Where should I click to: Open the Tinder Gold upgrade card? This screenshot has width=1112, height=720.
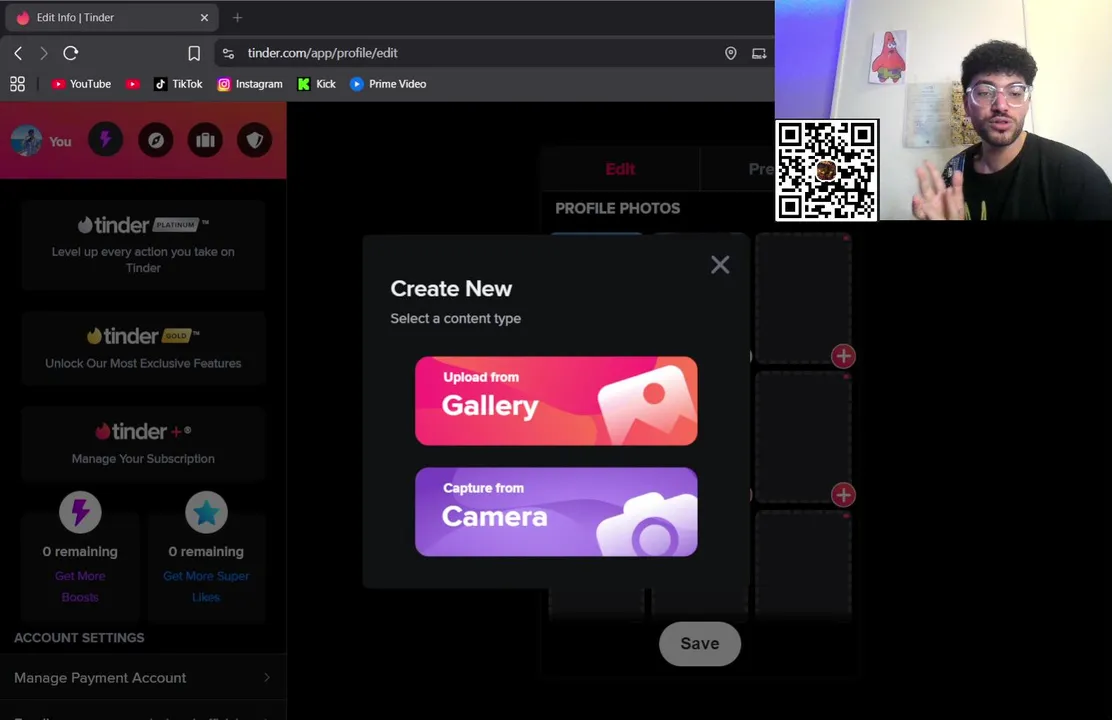pyautogui.click(x=143, y=348)
